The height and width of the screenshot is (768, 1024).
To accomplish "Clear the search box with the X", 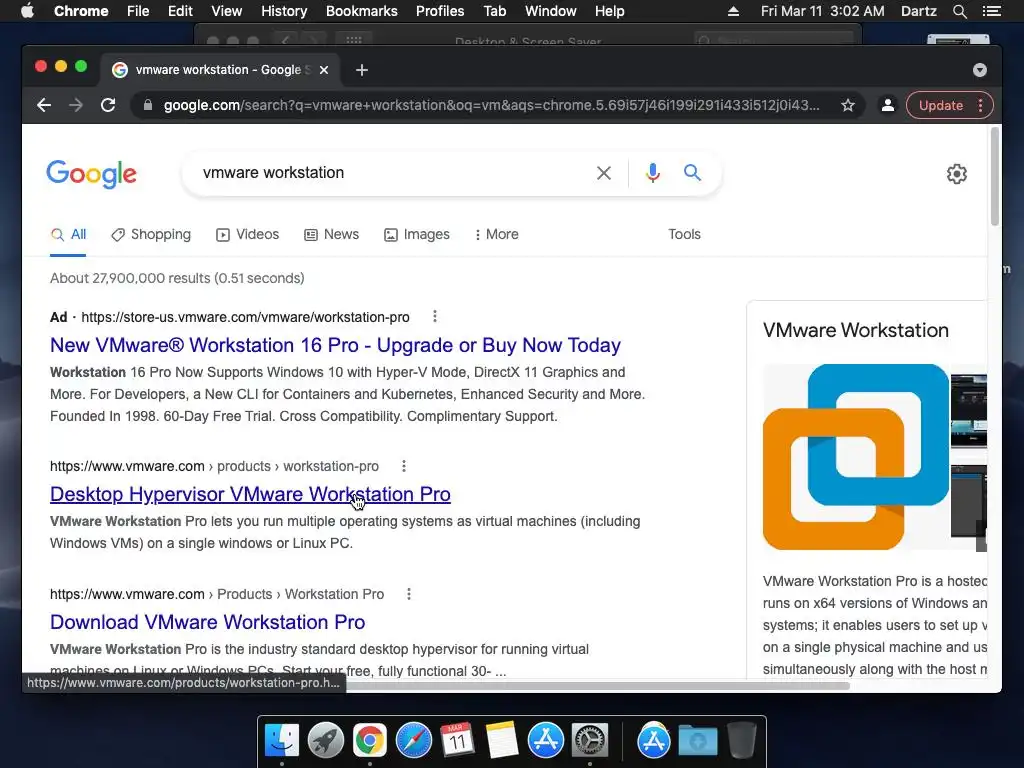I will (604, 173).
